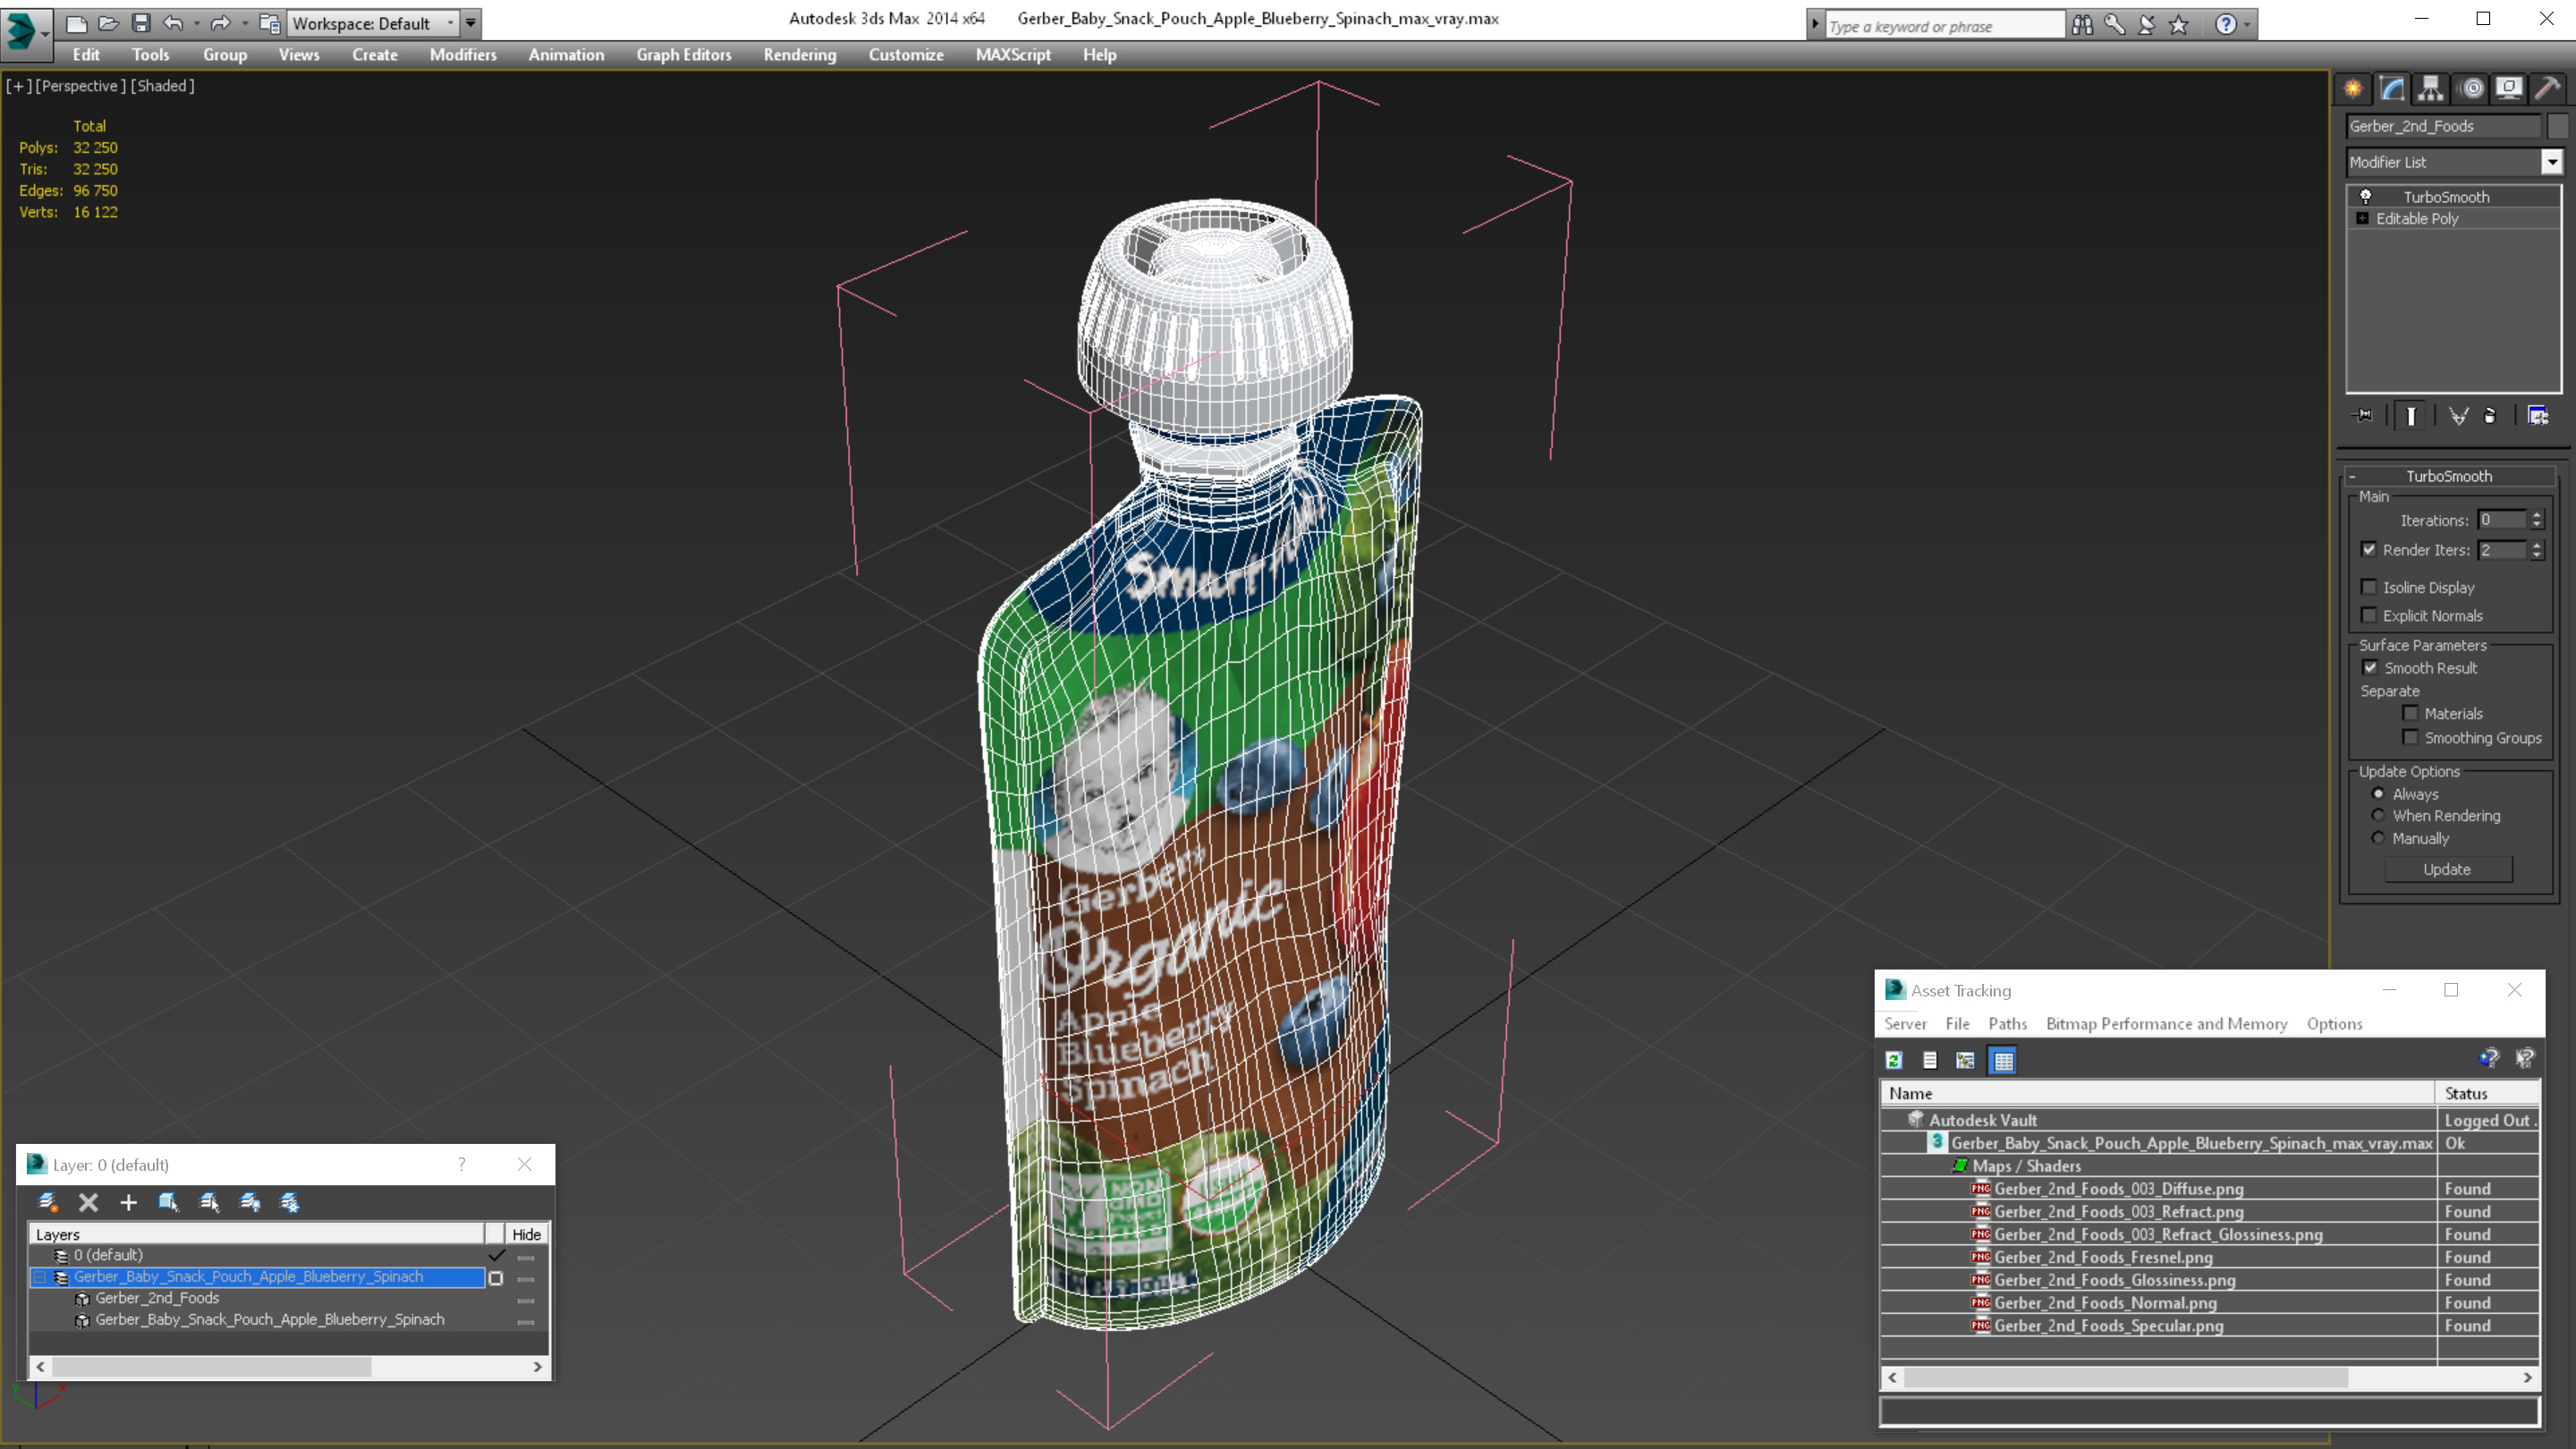Add selected objects to layer plus icon
This screenshot has height=1449, width=2576.
pos(128,1202)
